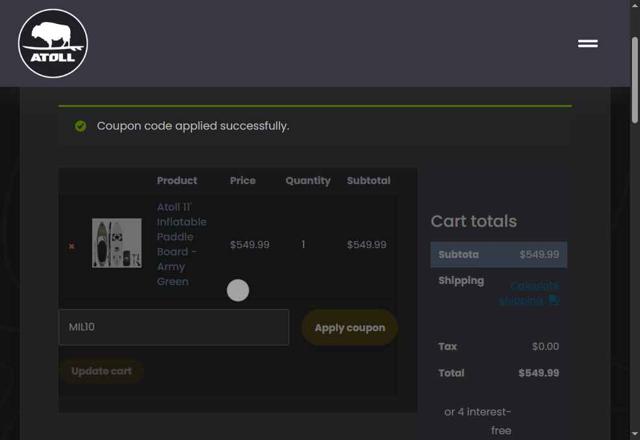Screen dimensions: 640x440
Task: Click the Update cart button
Action: (x=101, y=371)
